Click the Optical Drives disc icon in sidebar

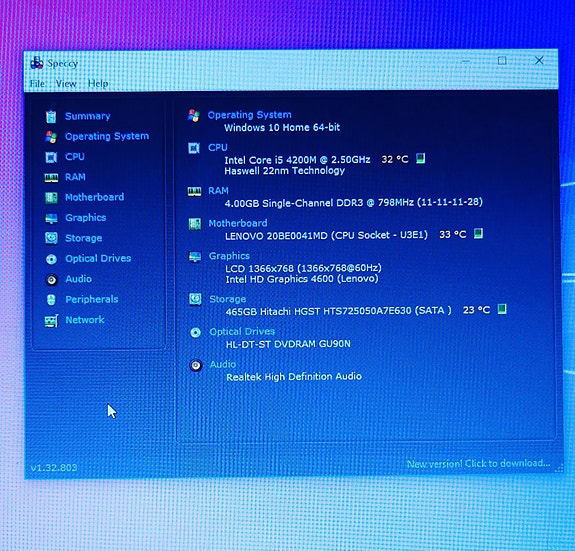(51, 259)
